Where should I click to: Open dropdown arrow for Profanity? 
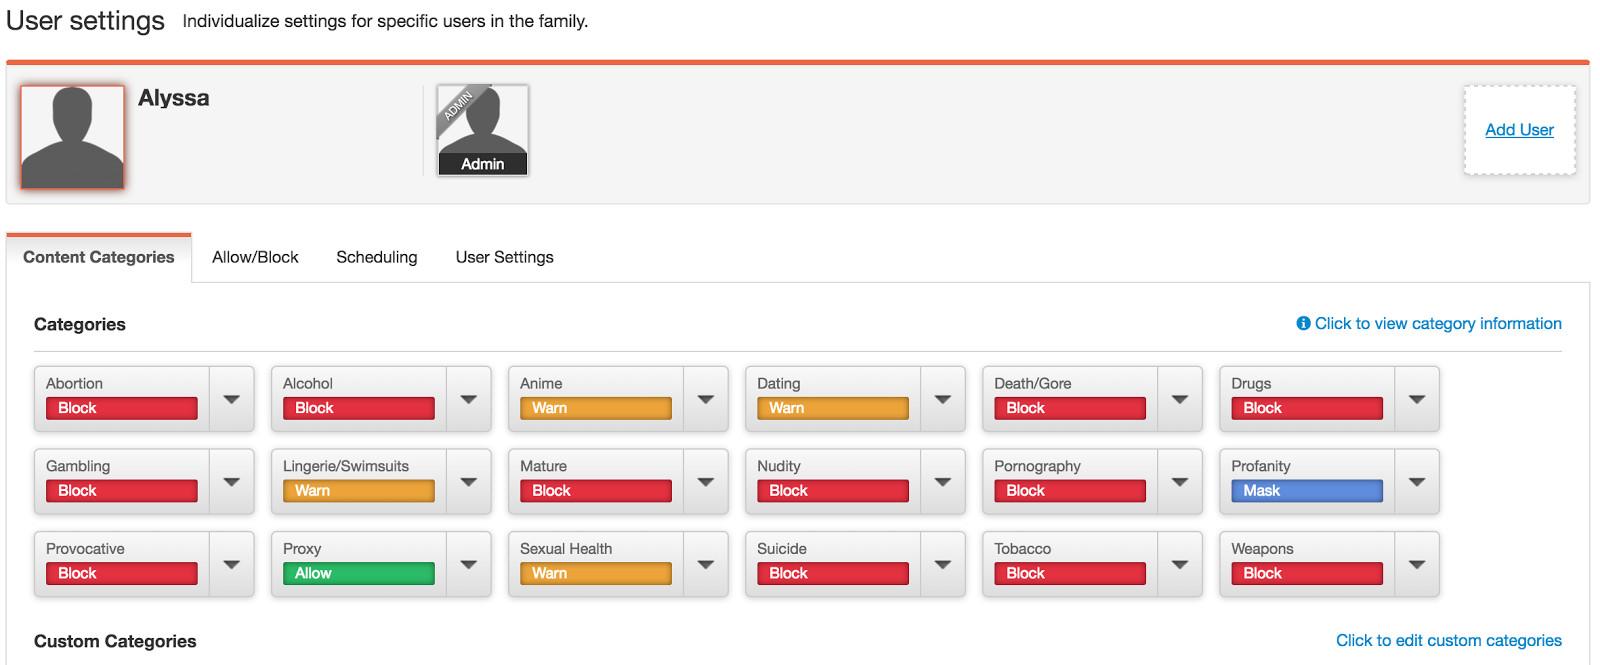pos(1416,482)
